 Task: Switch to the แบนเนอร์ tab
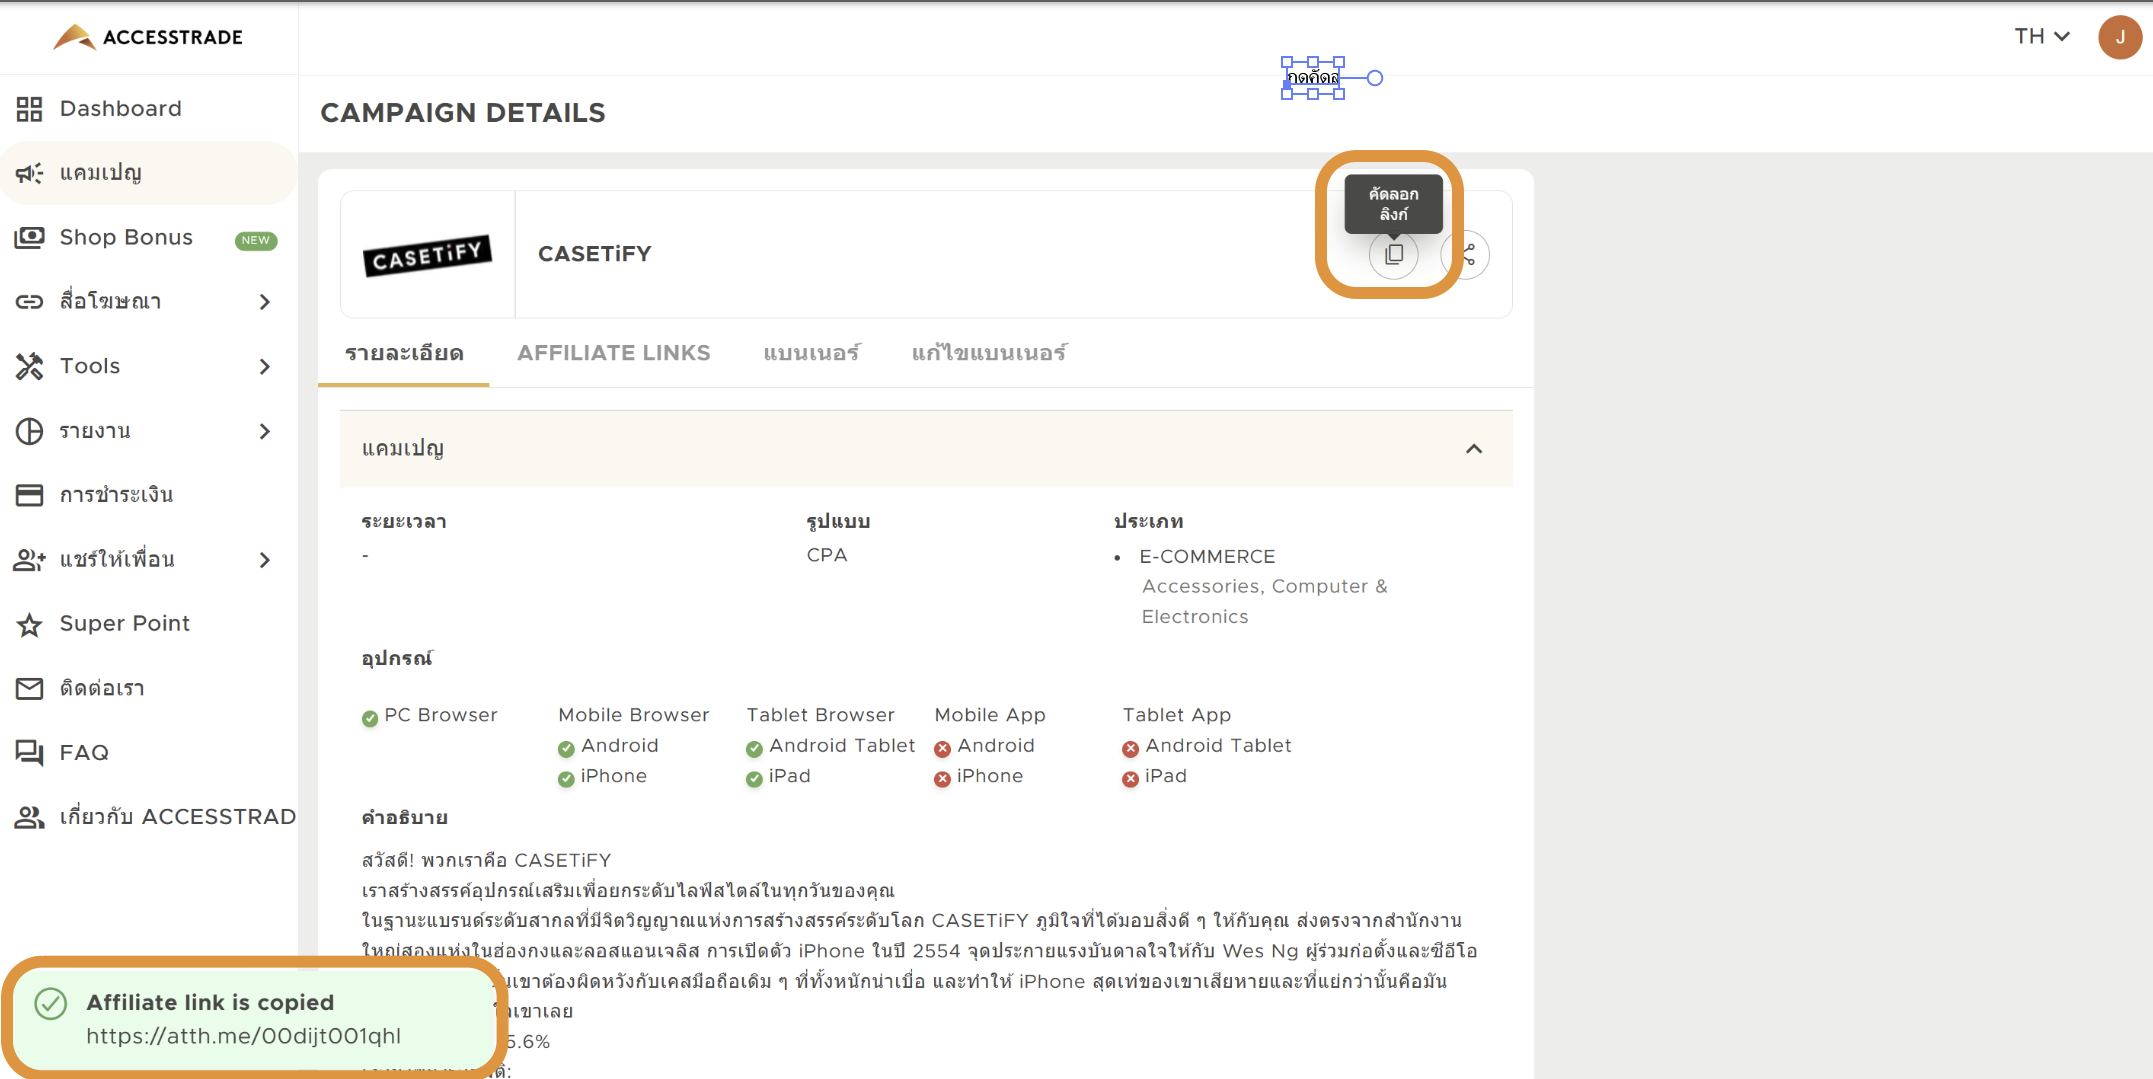point(811,353)
